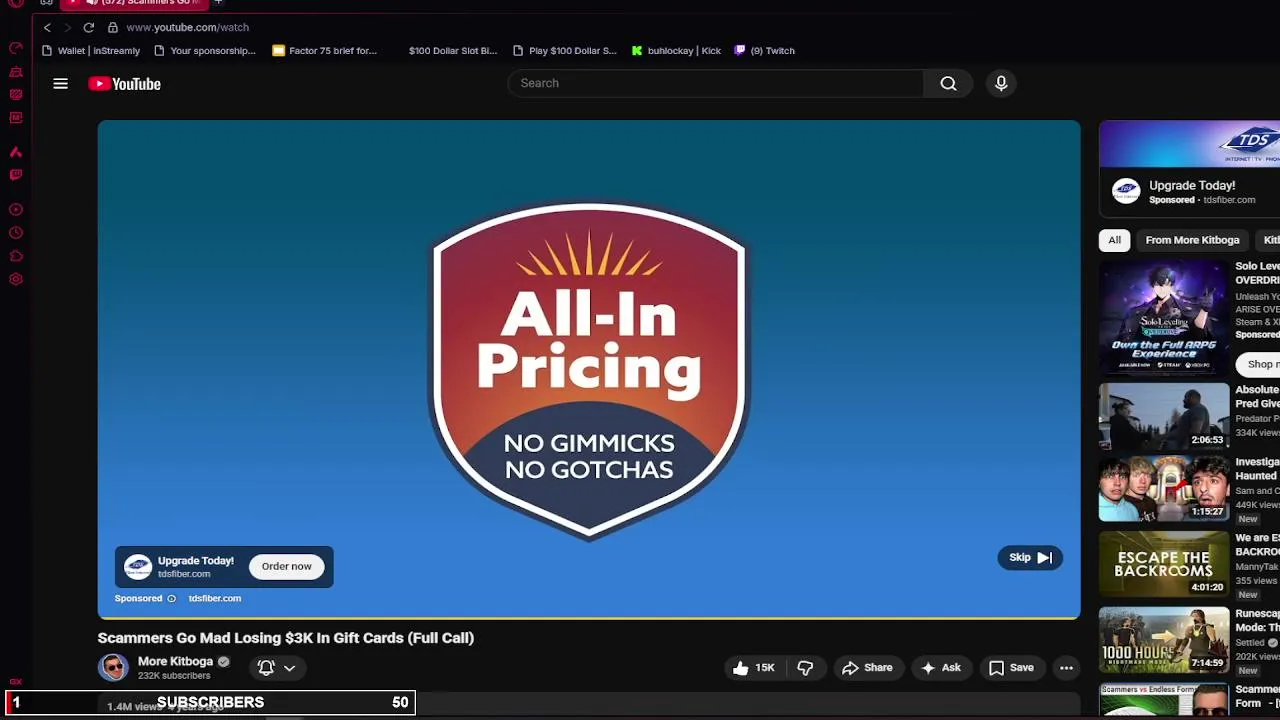The image size is (1280, 720).
Task: Open Your sponsorship bookmark
Action: pyautogui.click(x=205, y=50)
